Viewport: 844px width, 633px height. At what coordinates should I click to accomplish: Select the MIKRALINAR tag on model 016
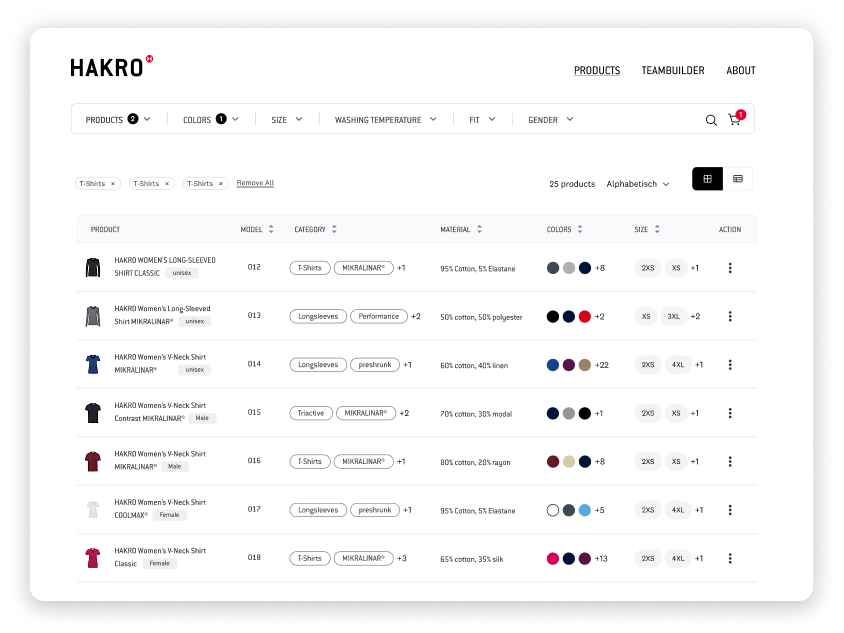(x=363, y=461)
